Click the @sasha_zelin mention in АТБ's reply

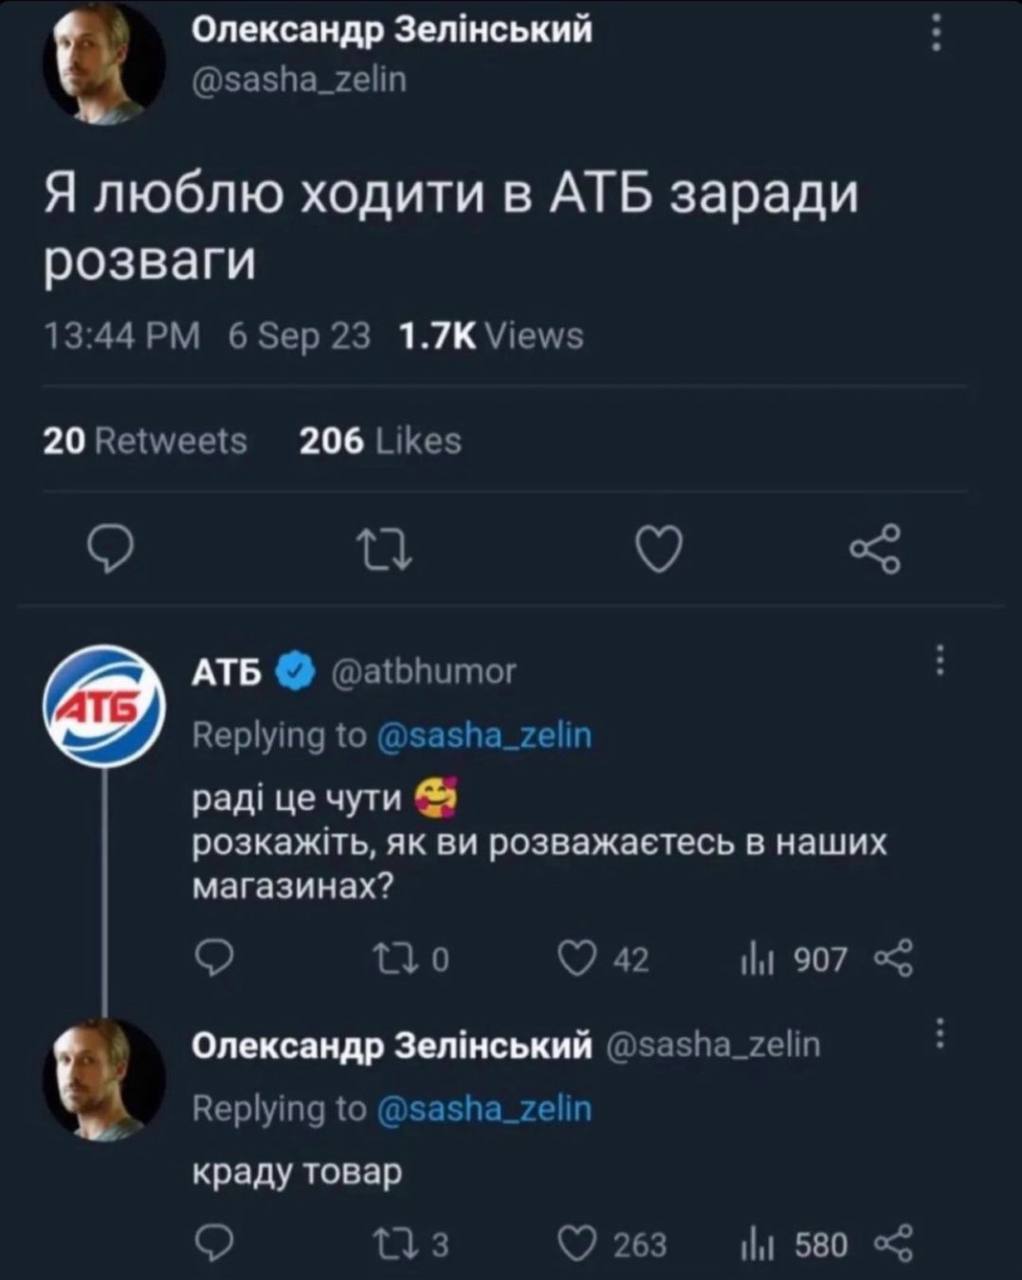(485, 736)
